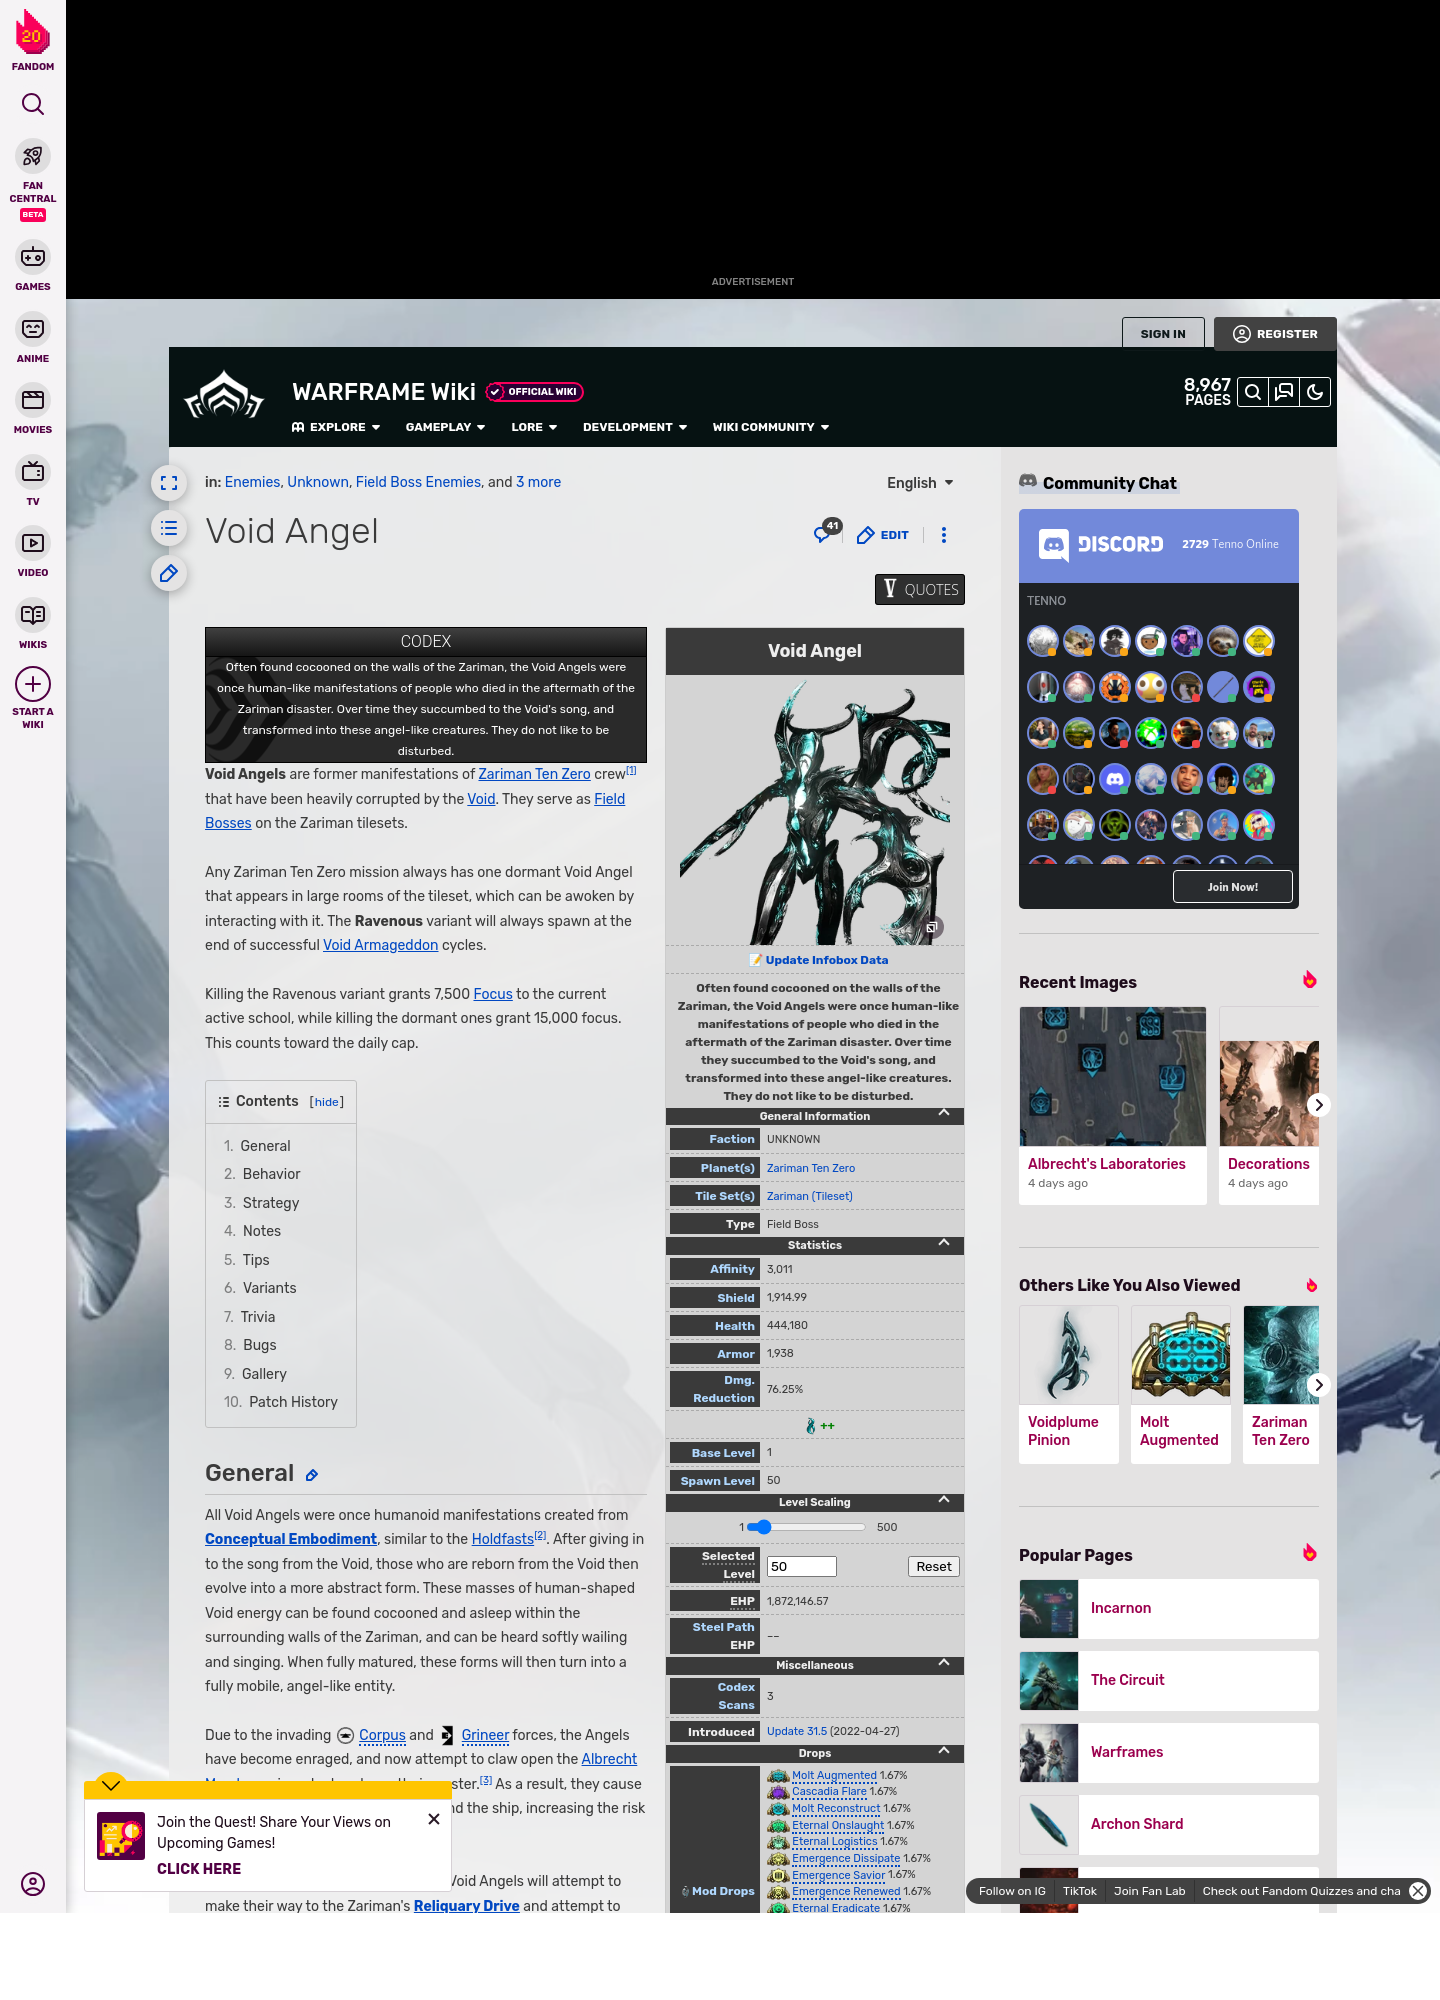This screenshot has width=1440, height=2000.
Task: Click the Start a Wiki plus icon
Action: pos(33,684)
